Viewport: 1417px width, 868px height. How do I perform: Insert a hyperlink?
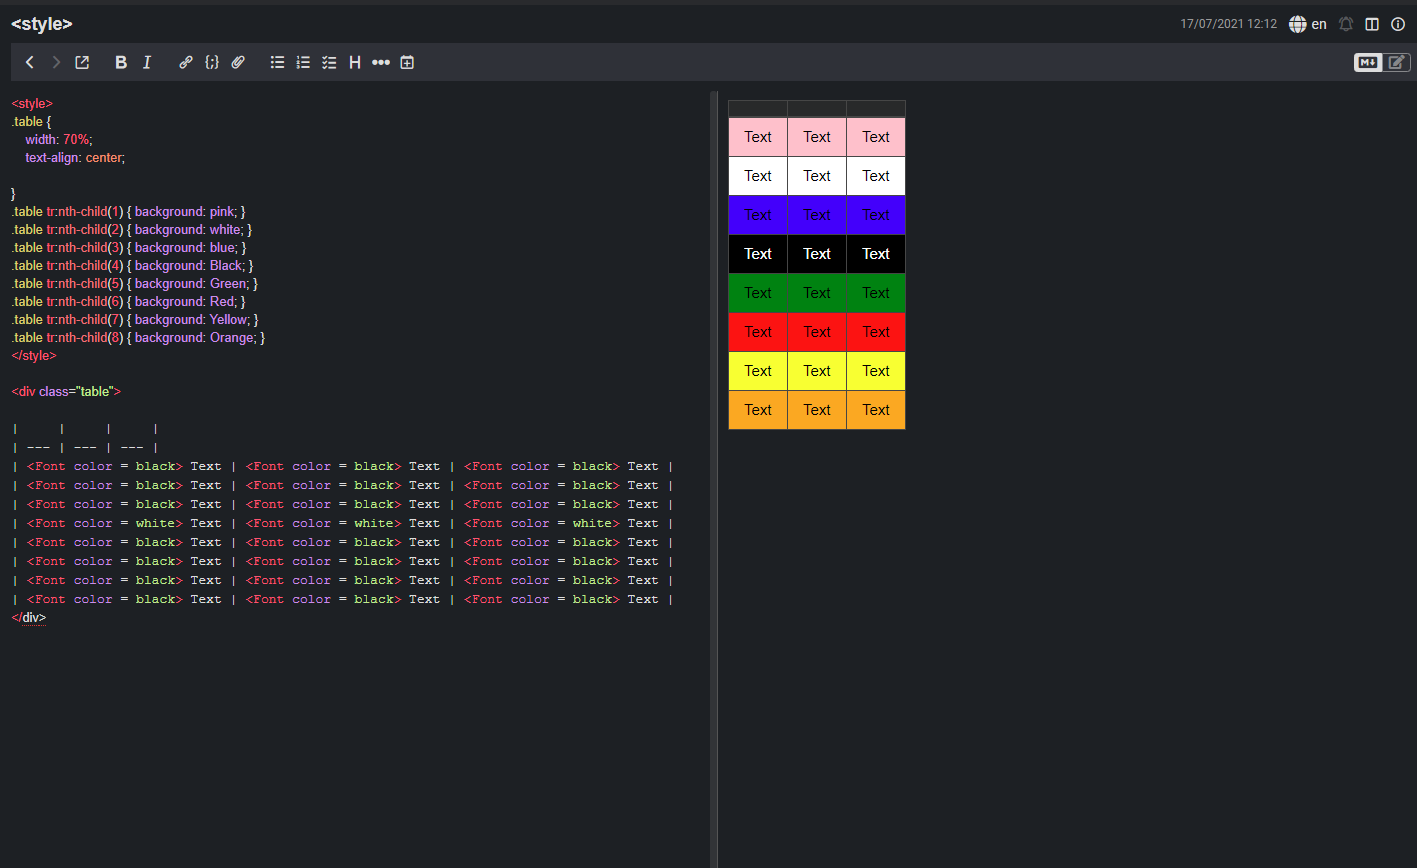pyautogui.click(x=185, y=62)
